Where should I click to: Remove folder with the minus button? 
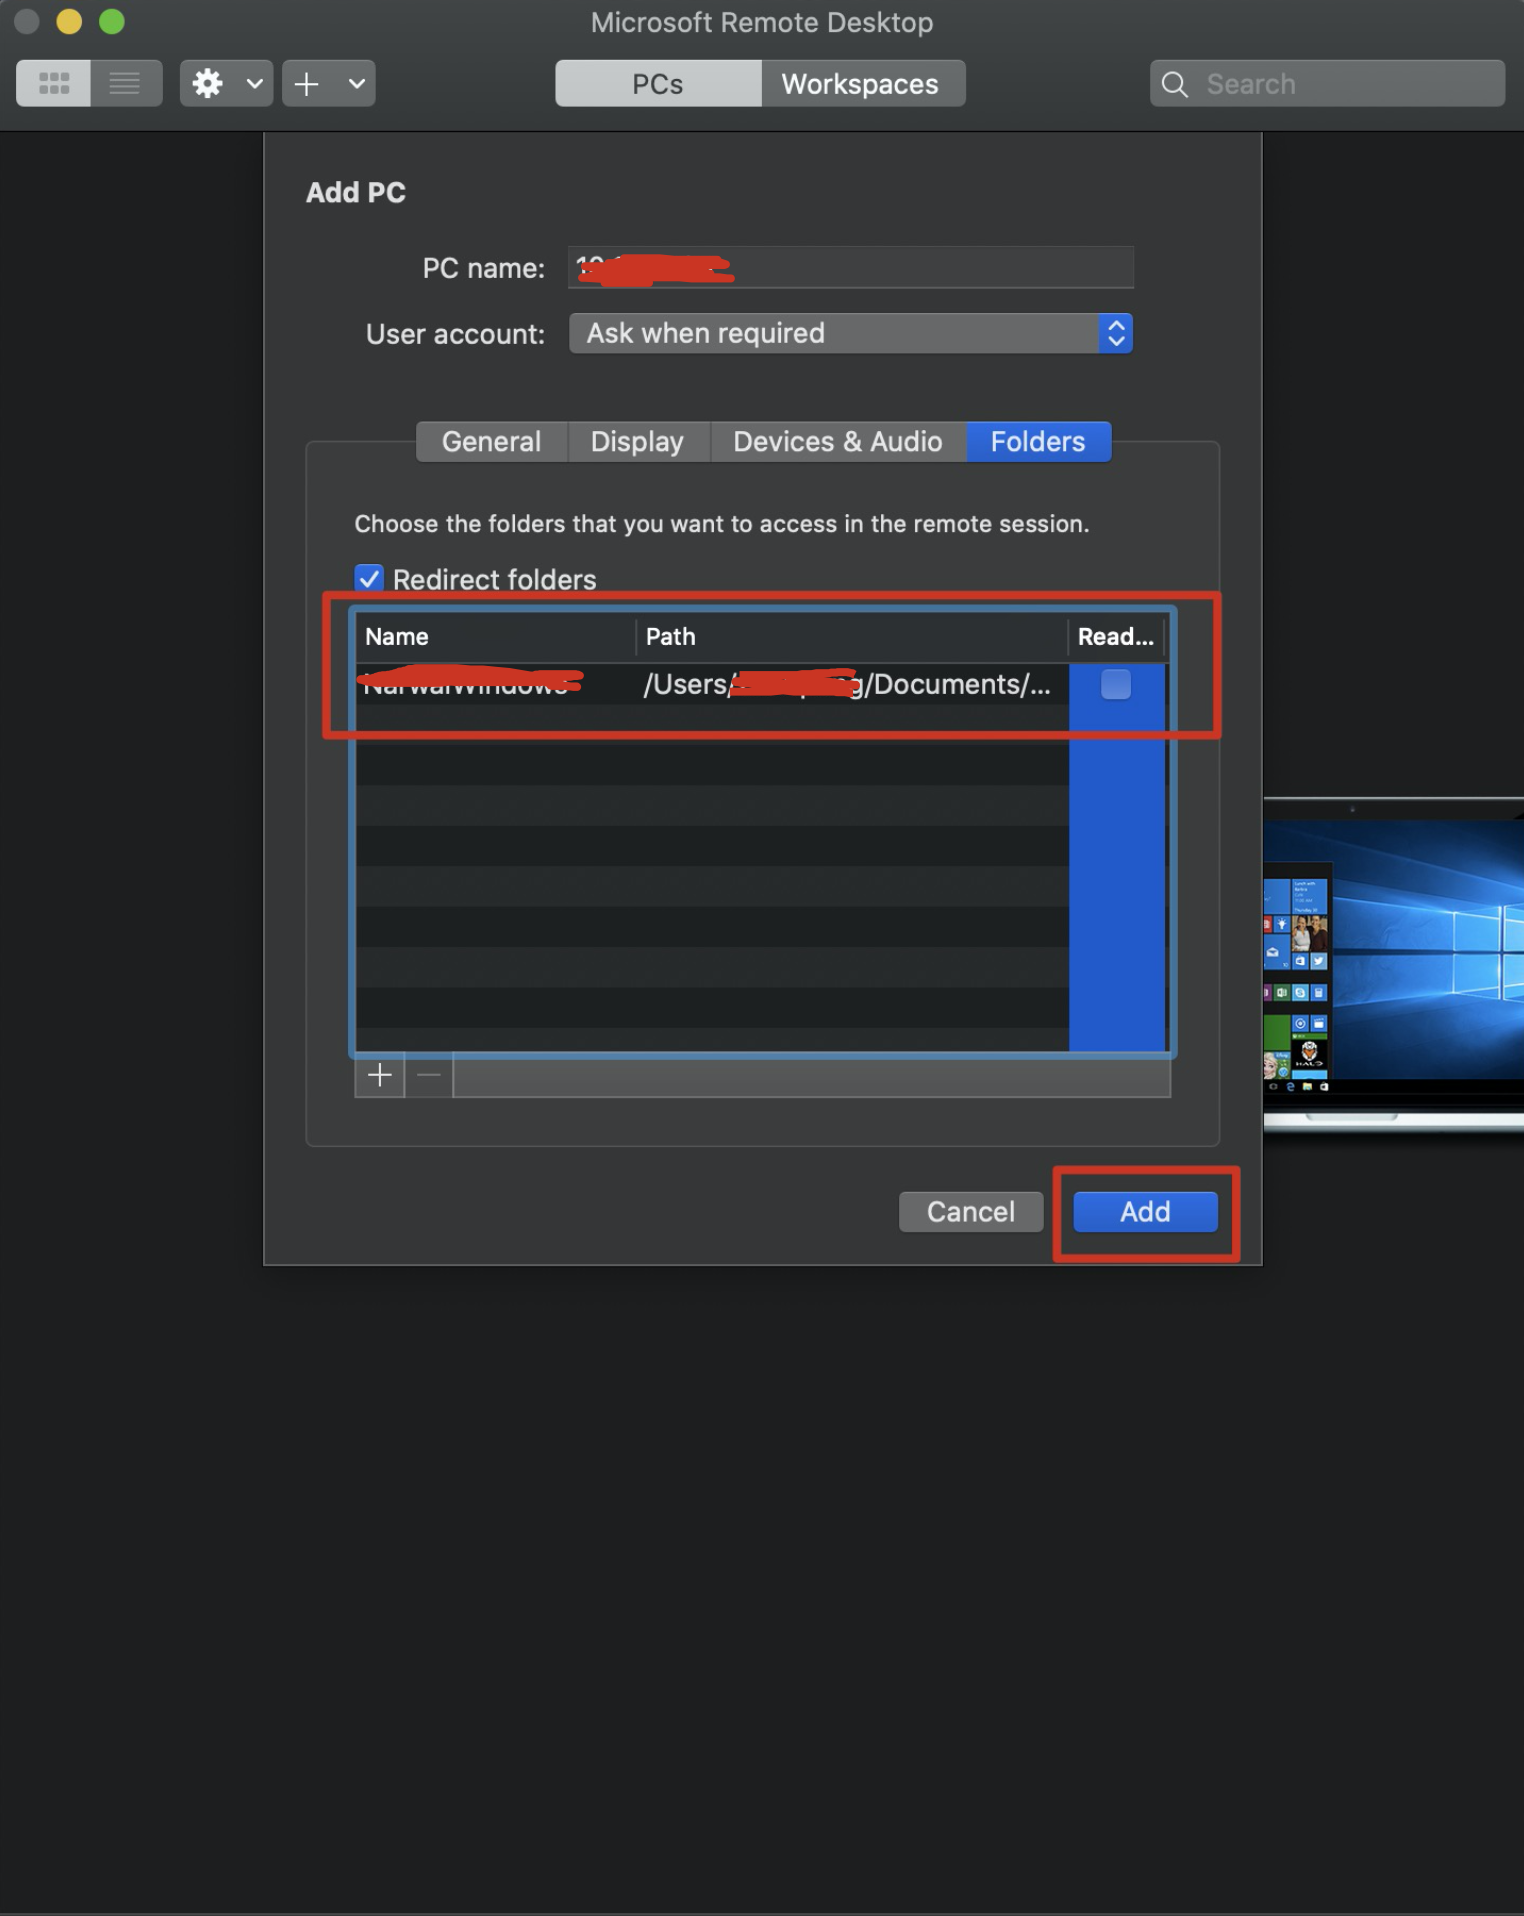click(x=429, y=1076)
